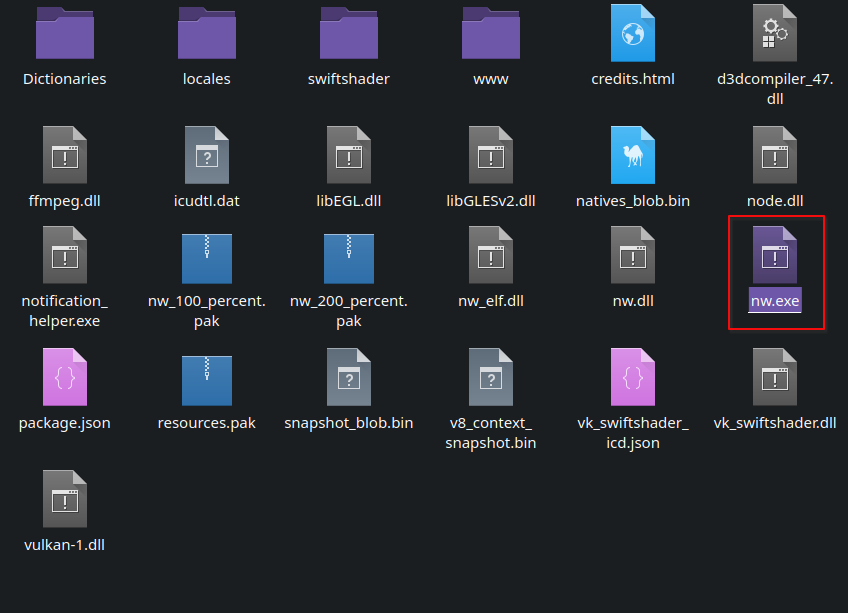The height and width of the screenshot is (613, 848).
Task: Click the "nw_200_percent.pak" file name
Action: (x=349, y=311)
